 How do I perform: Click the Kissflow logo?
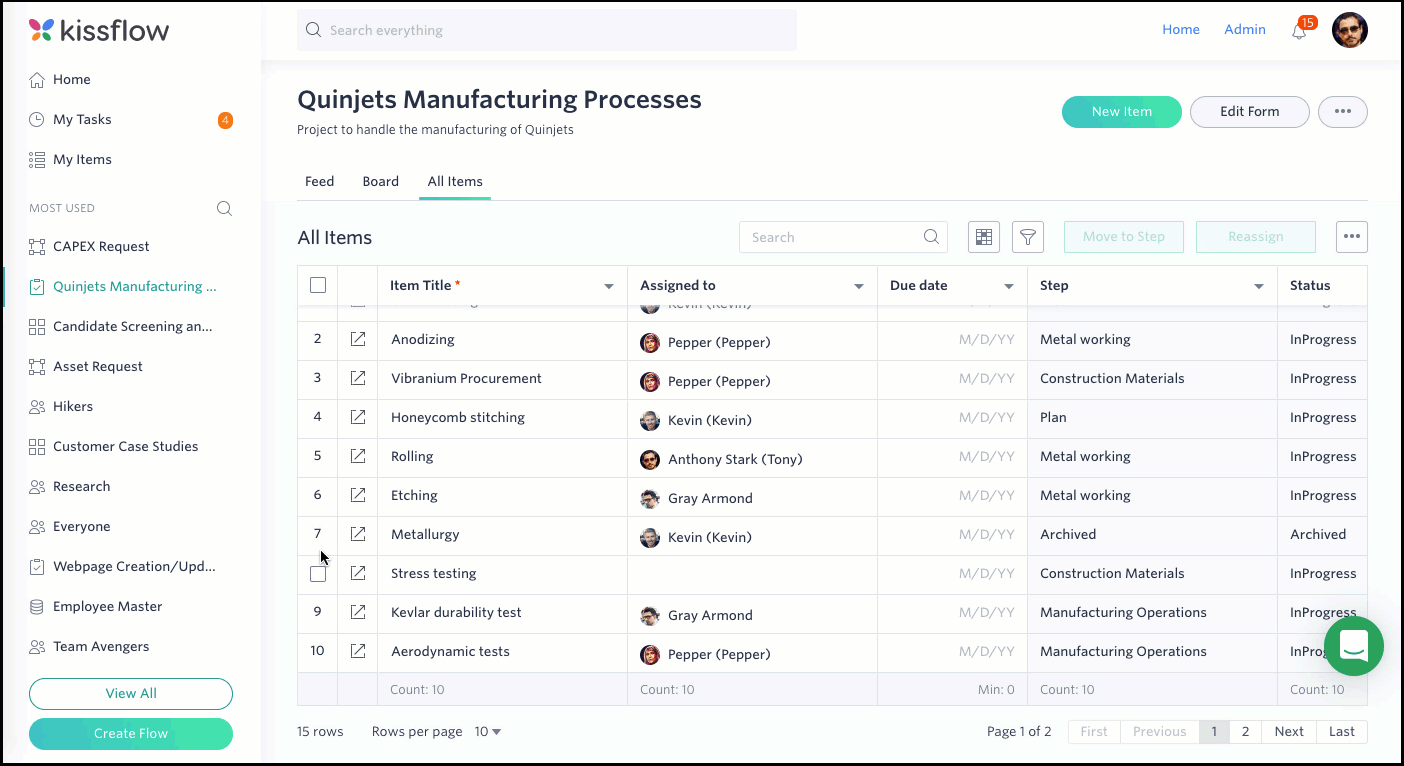tap(99, 30)
